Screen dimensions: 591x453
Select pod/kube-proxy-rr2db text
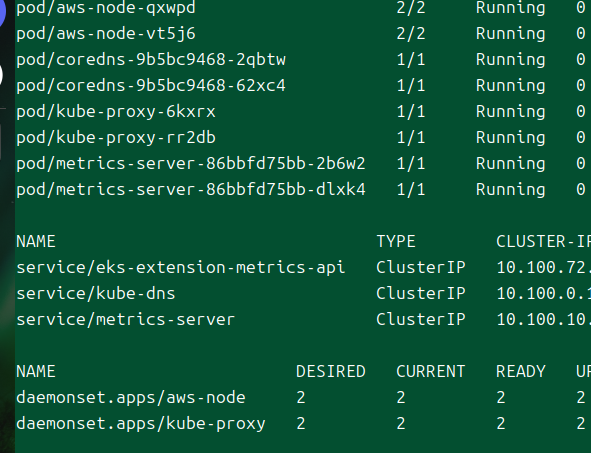pyautogui.click(x=116, y=138)
